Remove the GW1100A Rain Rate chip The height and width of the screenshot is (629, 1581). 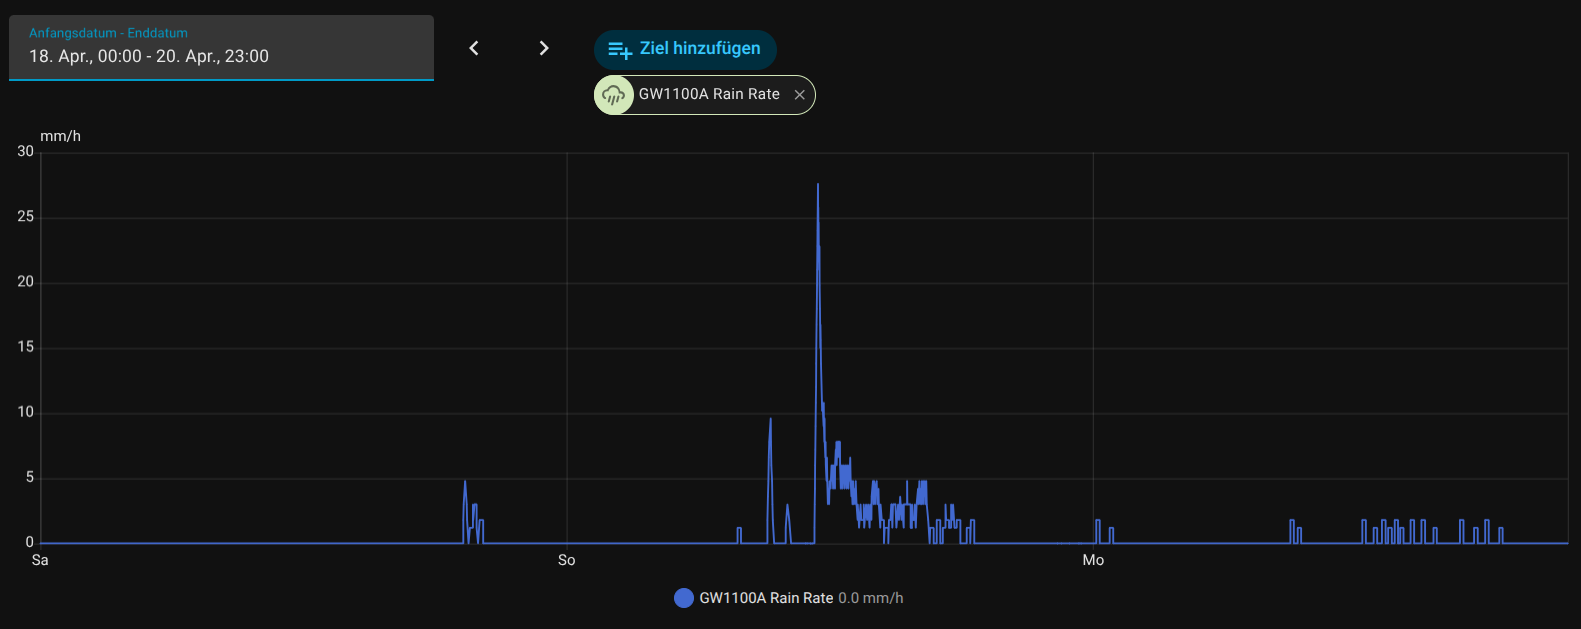tap(799, 95)
